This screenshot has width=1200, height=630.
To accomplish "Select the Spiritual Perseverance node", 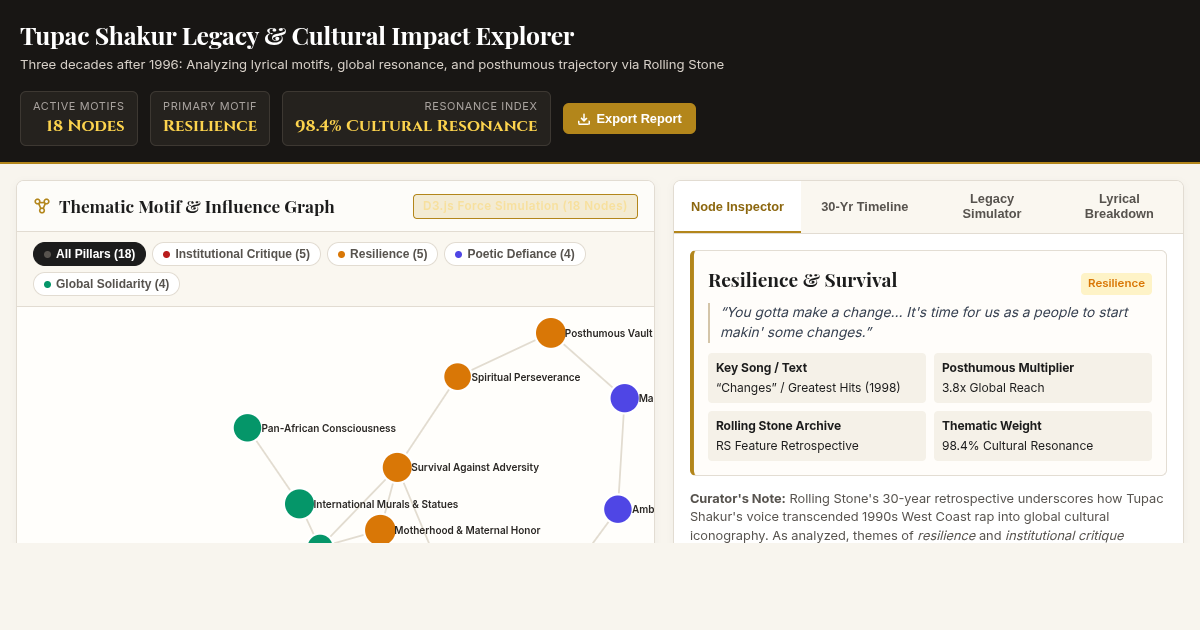I will [x=457, y=377].
